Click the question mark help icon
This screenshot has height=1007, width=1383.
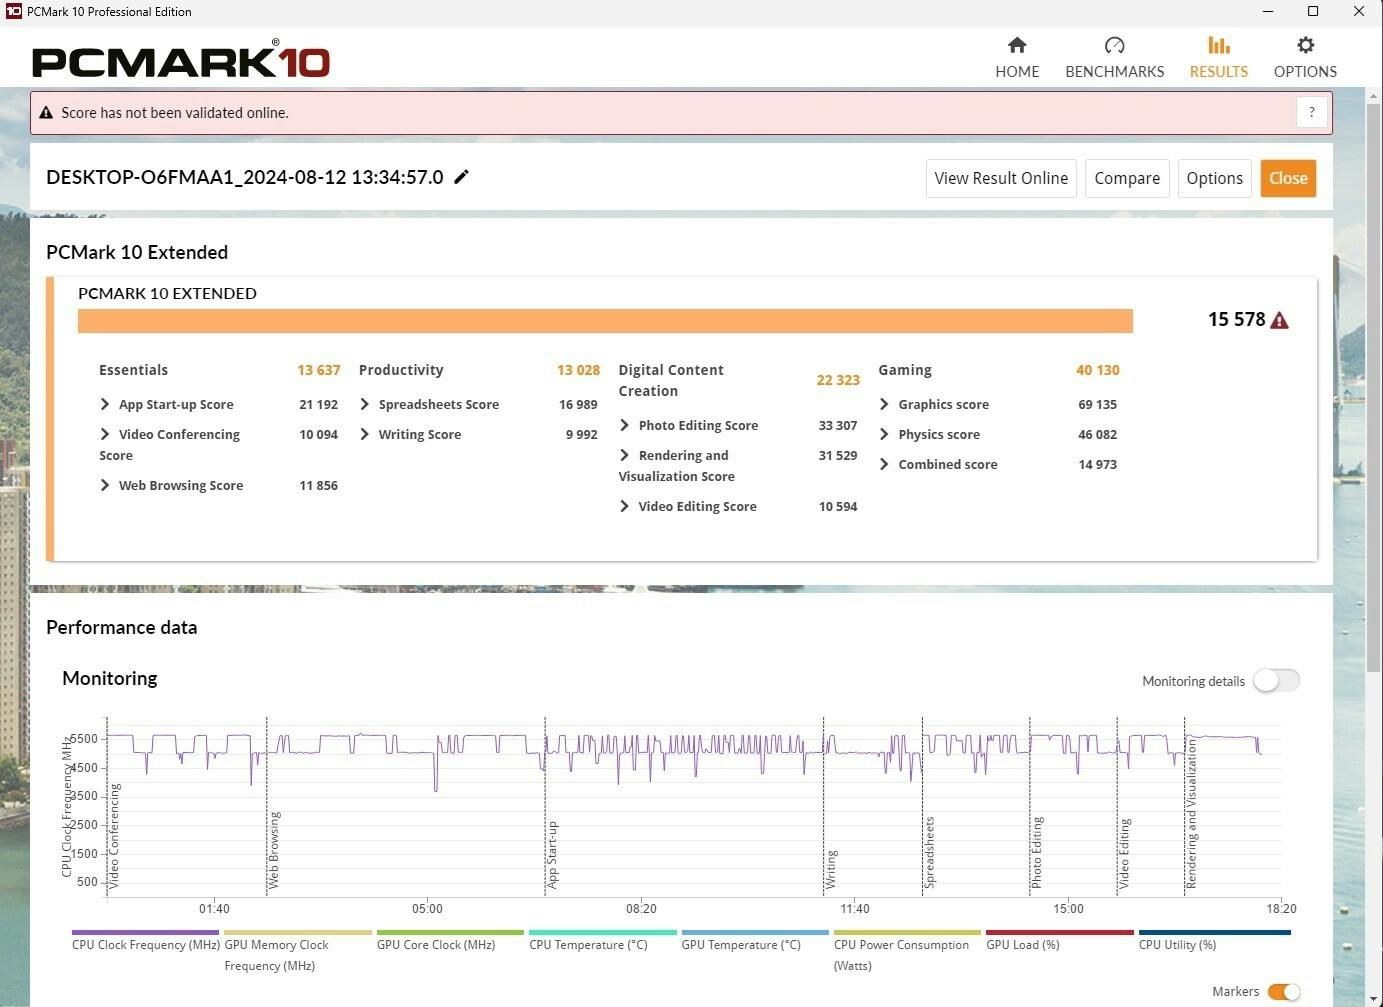[x=1312, y=113]
